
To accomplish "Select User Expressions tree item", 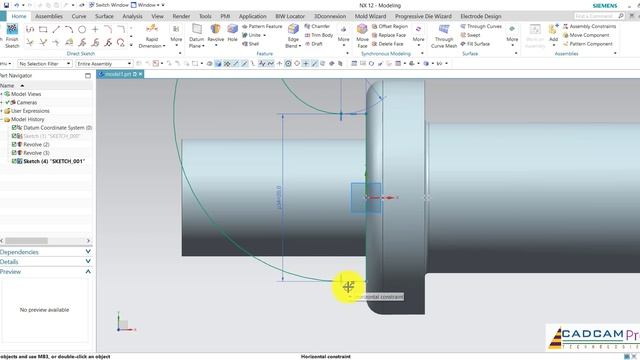I will click(30, 111).
